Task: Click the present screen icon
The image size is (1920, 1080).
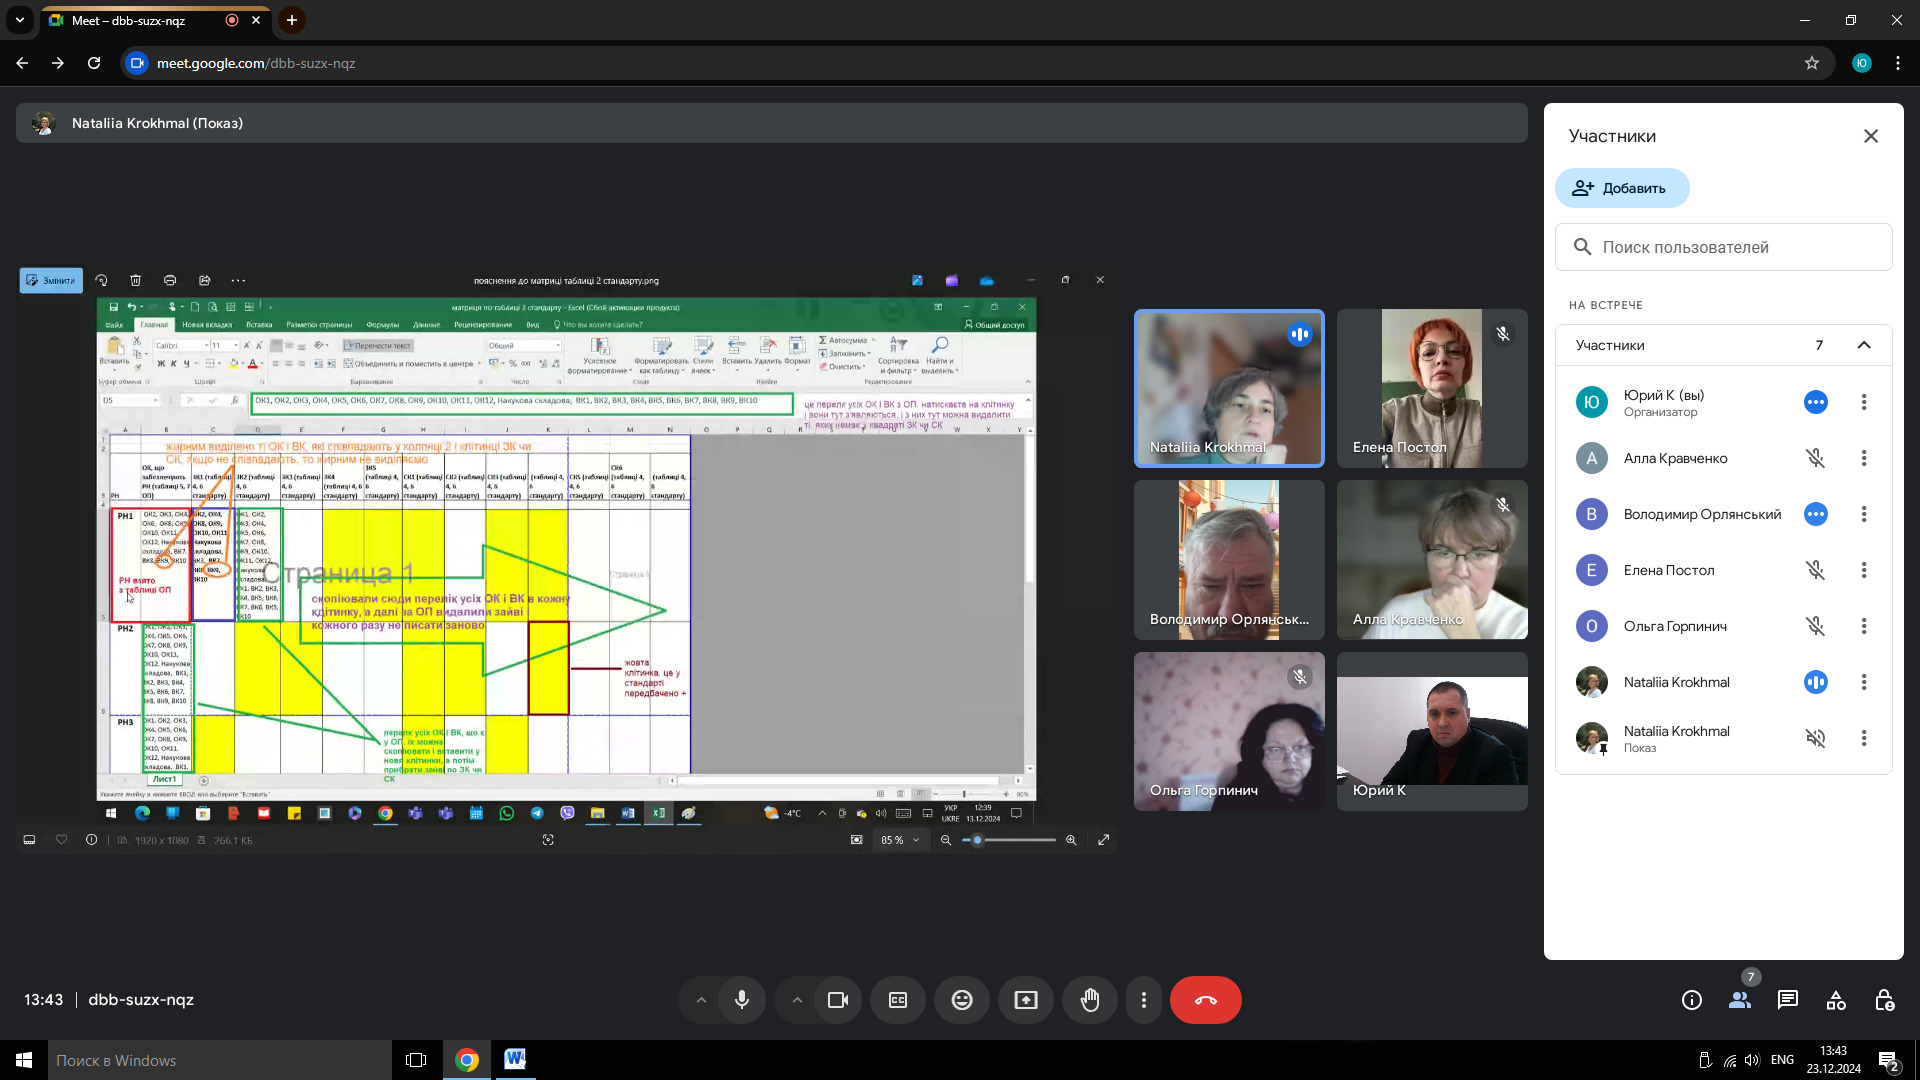Action: tap(1026, 1000)
